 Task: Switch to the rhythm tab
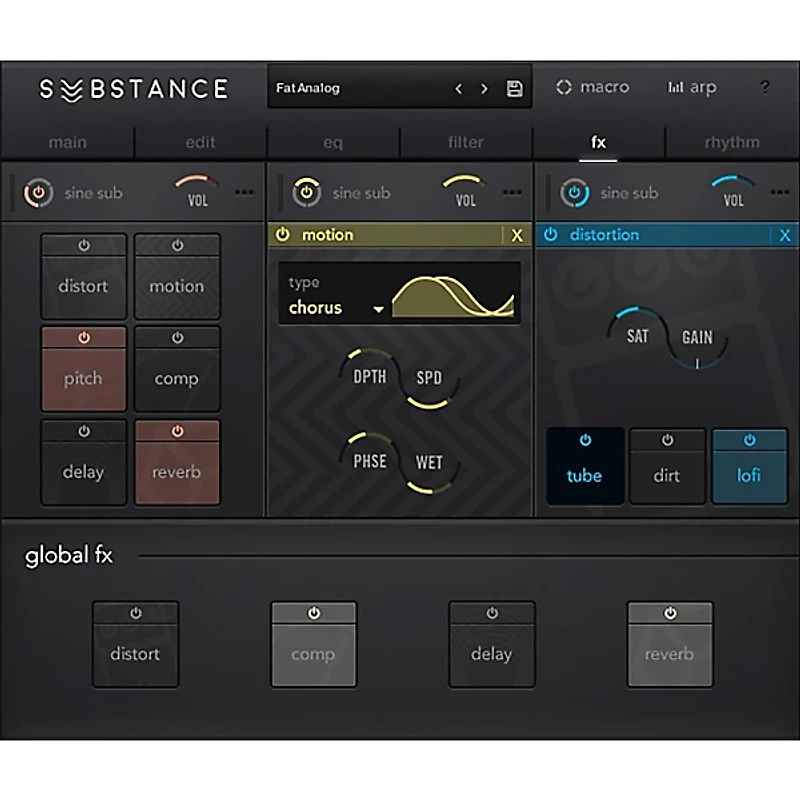tap(731, 142)
